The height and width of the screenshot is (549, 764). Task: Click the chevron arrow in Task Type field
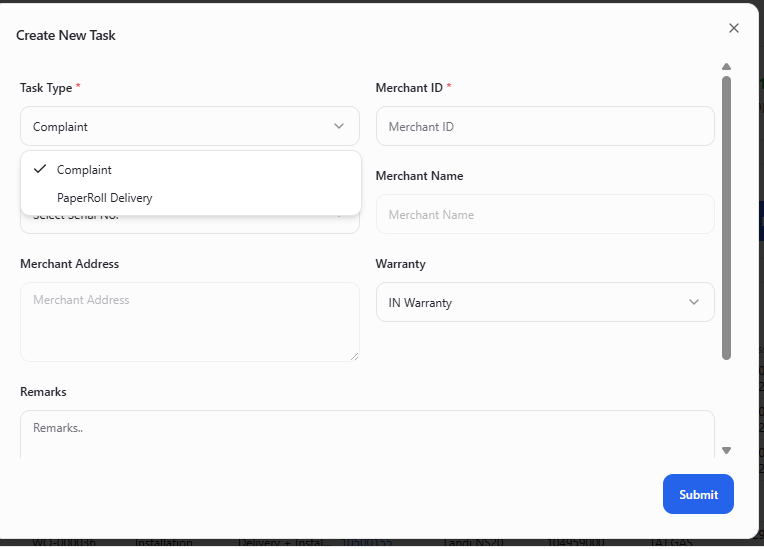coord(339,127)
